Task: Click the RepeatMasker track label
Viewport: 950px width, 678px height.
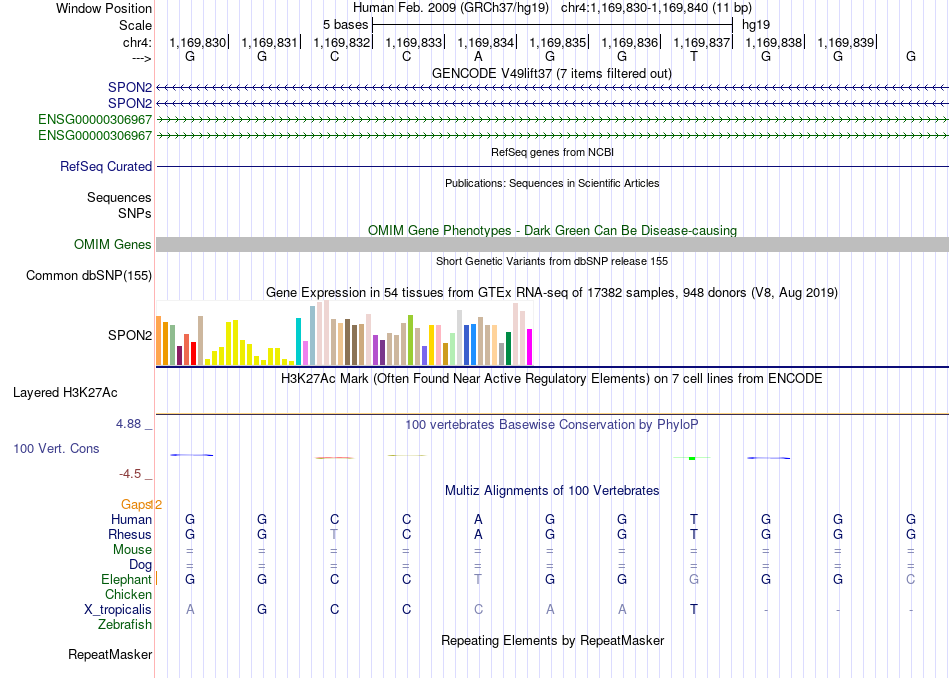Action: (x=110, y=655)
